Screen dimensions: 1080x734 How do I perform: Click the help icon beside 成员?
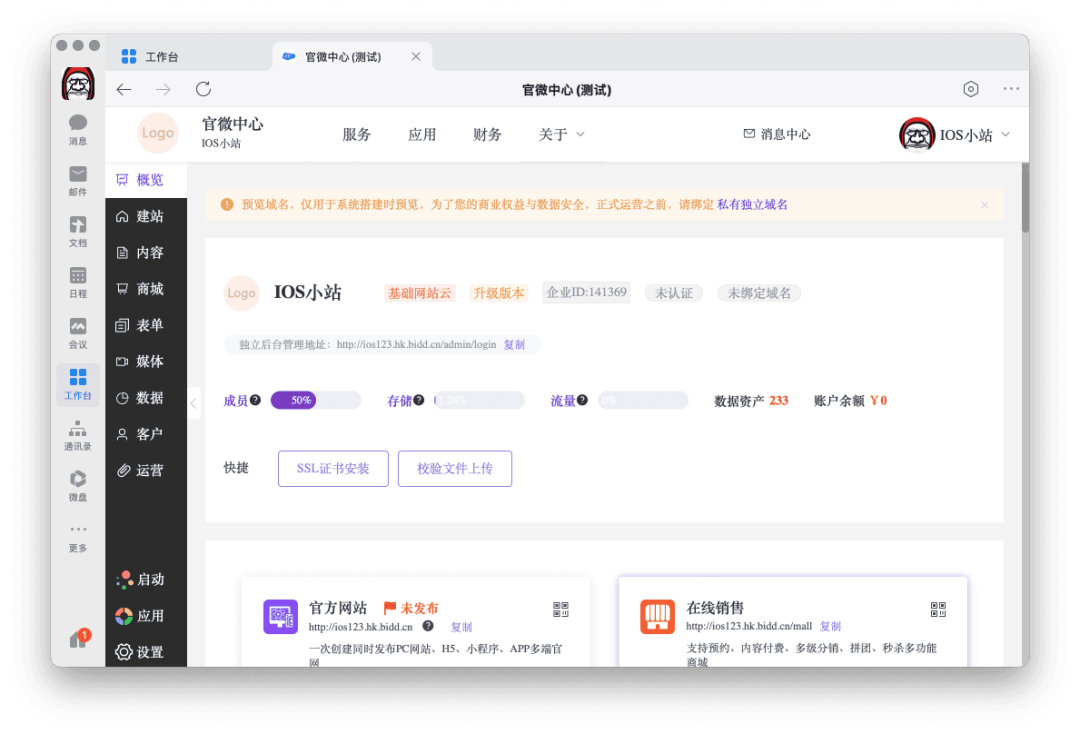256,400
